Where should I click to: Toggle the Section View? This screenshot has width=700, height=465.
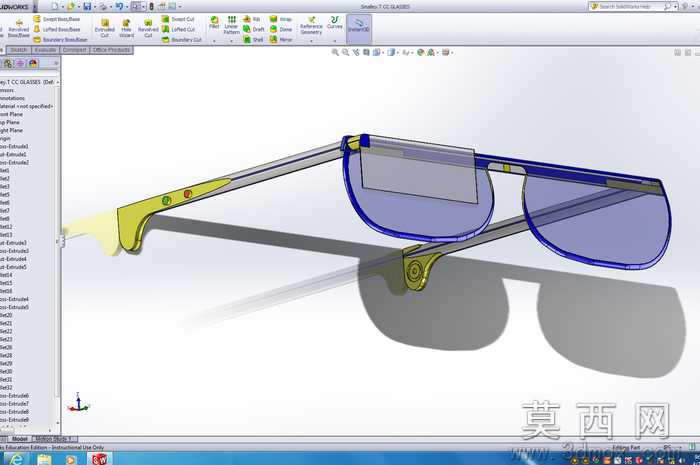click(x=366, y=53)
